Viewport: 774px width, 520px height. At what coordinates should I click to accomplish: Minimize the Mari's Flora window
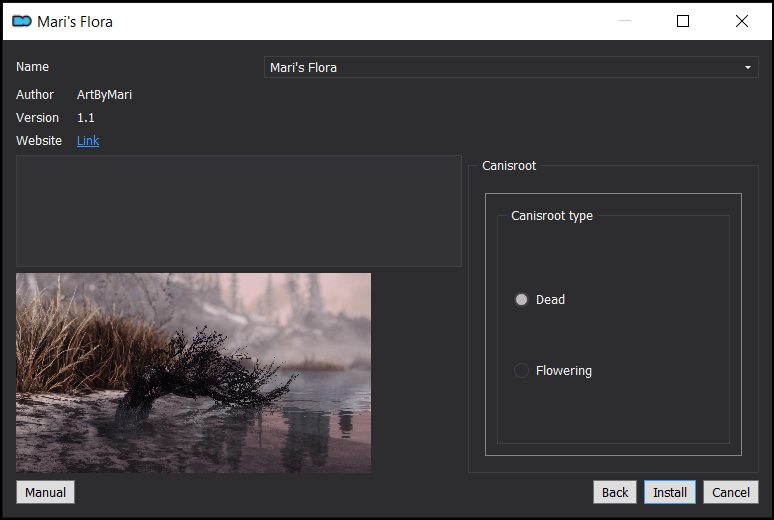point(625,21)
